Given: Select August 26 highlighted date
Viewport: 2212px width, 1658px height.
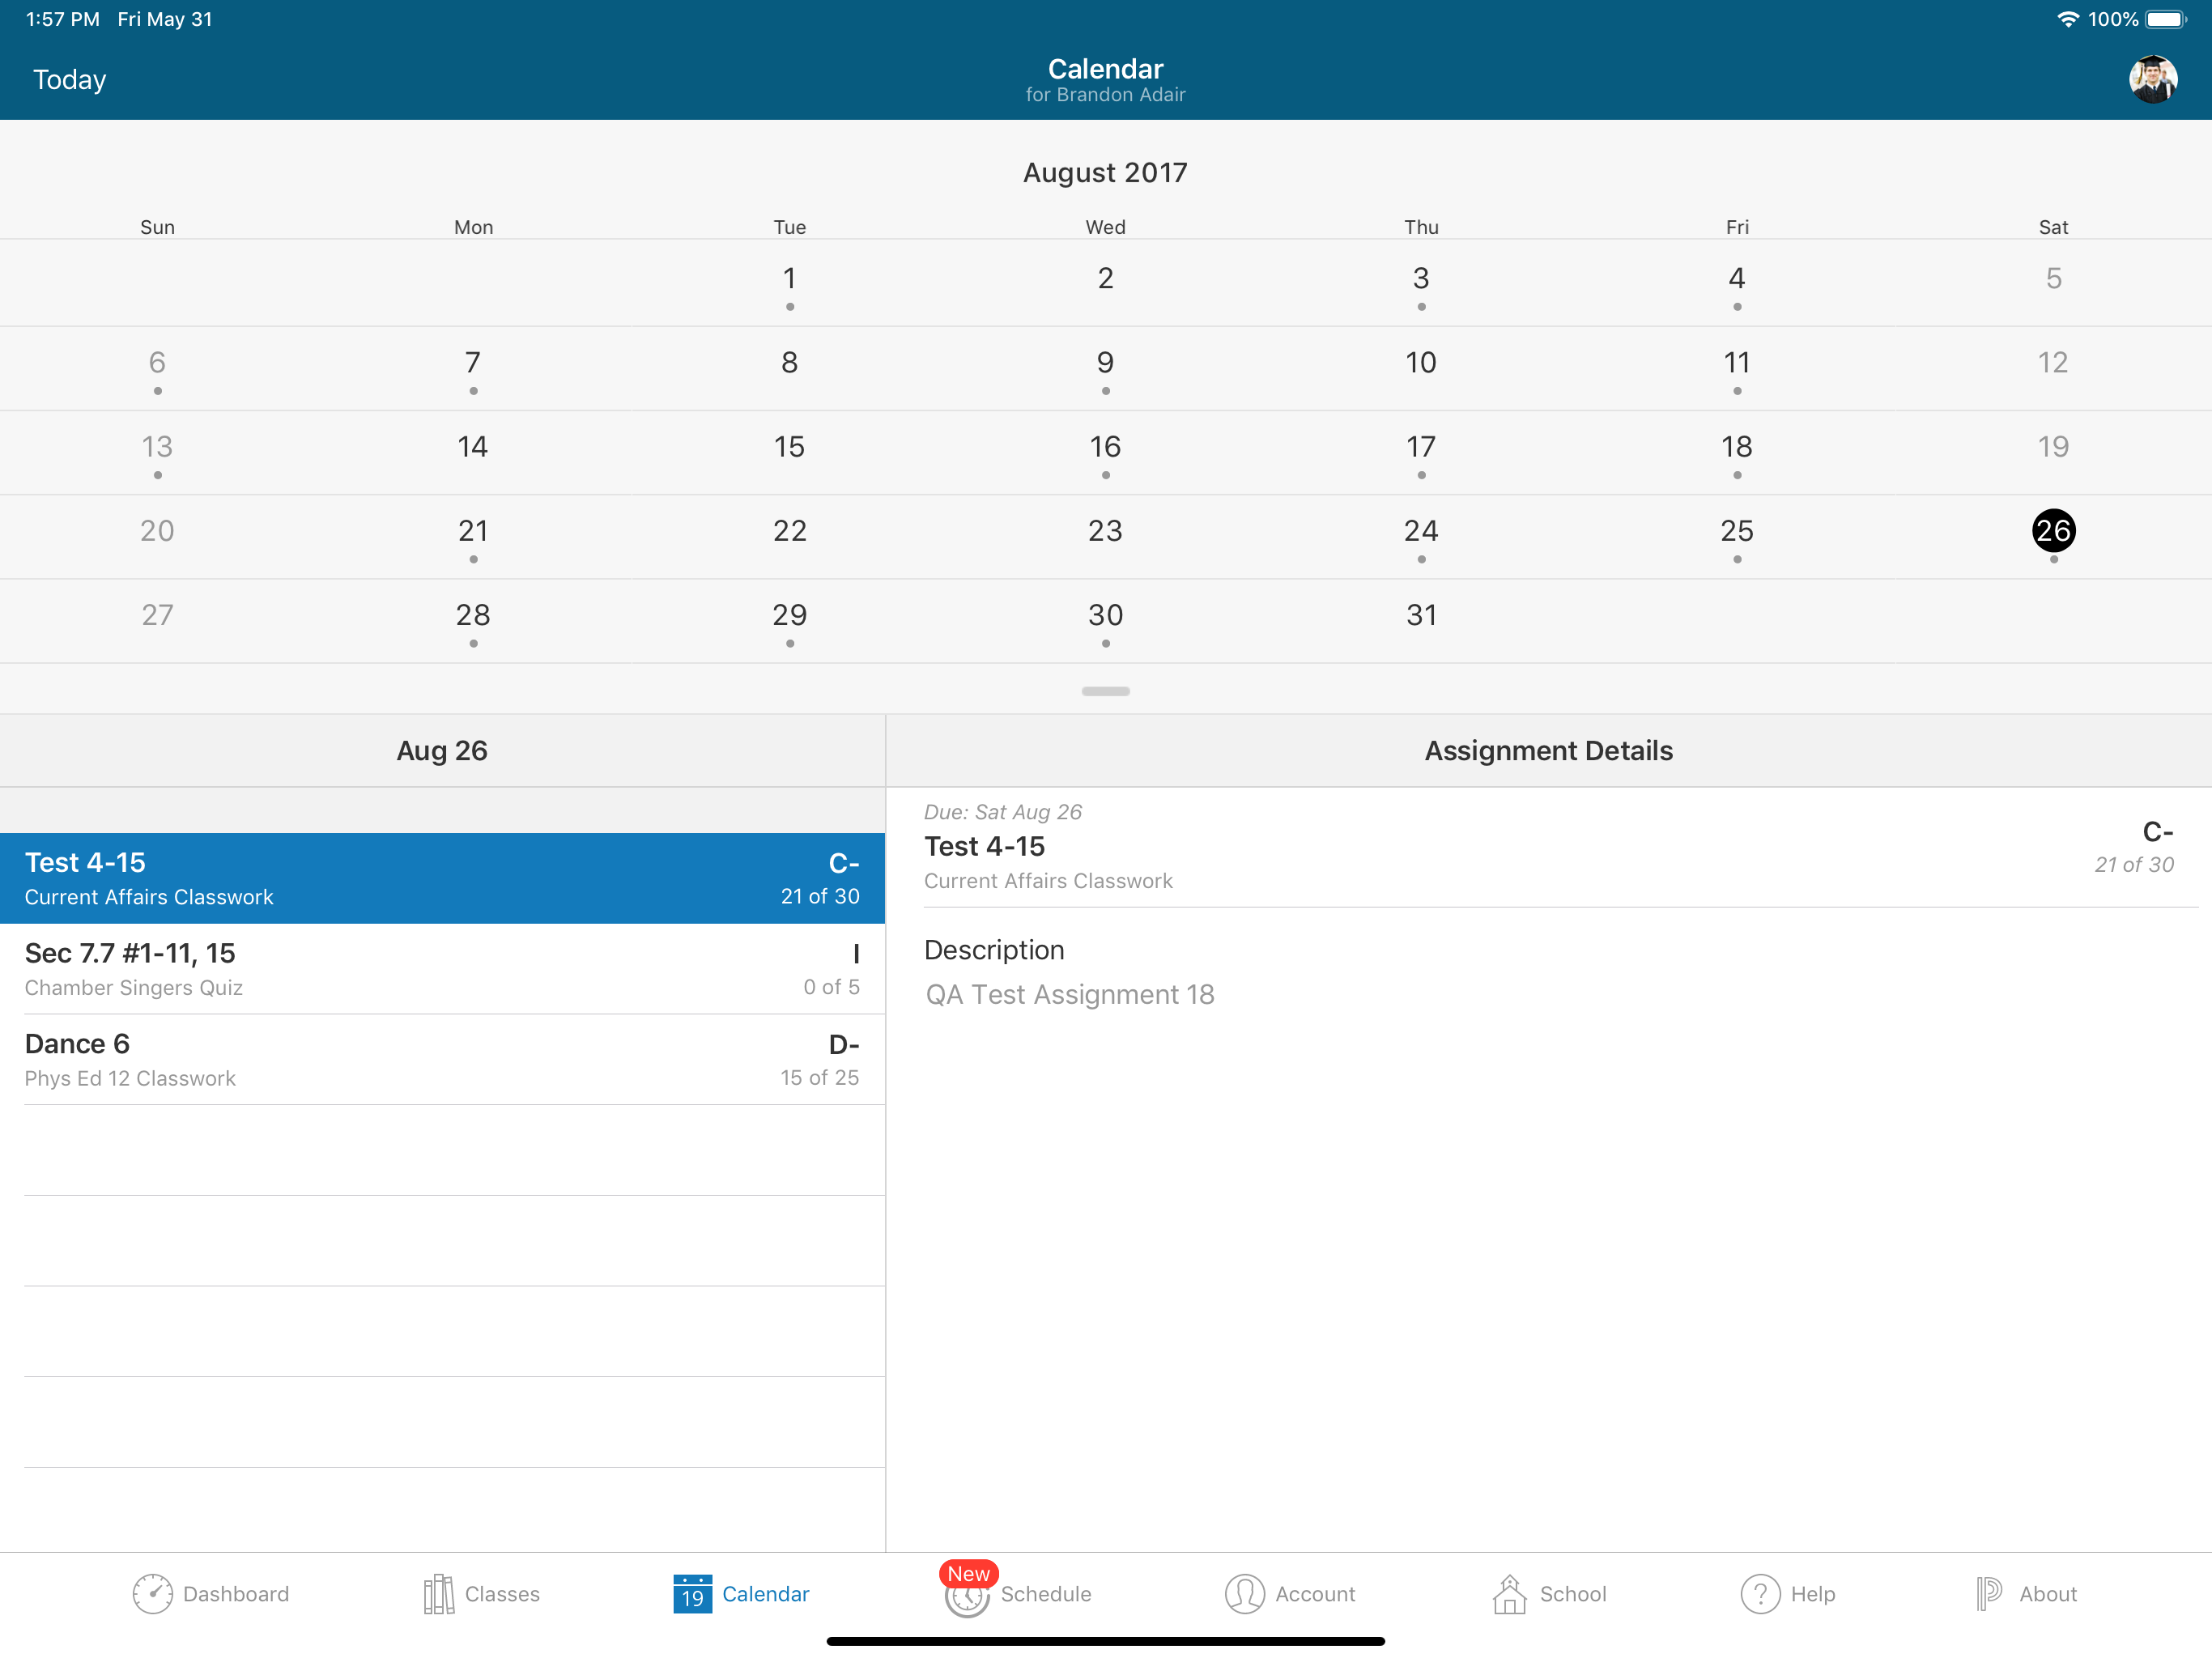Looking at the screenshot, I should 2053,531.
